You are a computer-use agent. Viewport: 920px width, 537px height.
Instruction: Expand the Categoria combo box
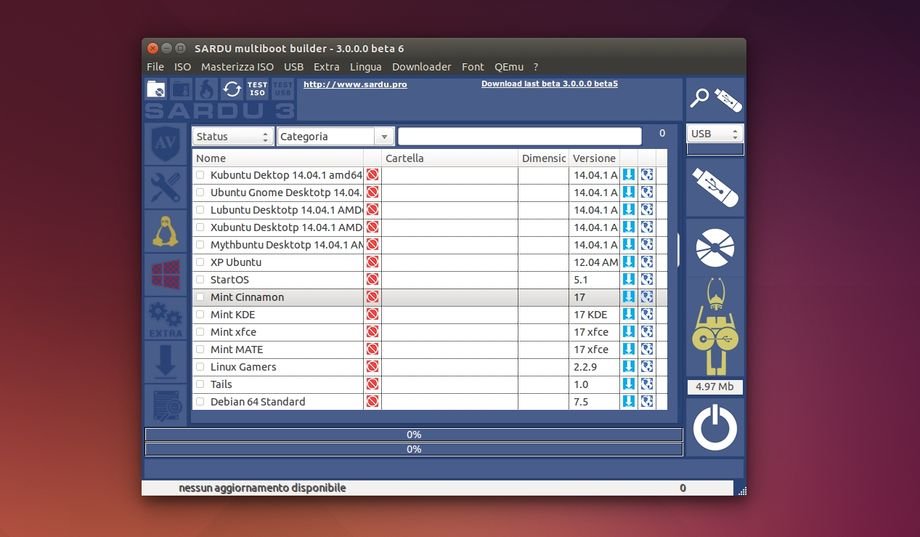click(x=334, y=136)
